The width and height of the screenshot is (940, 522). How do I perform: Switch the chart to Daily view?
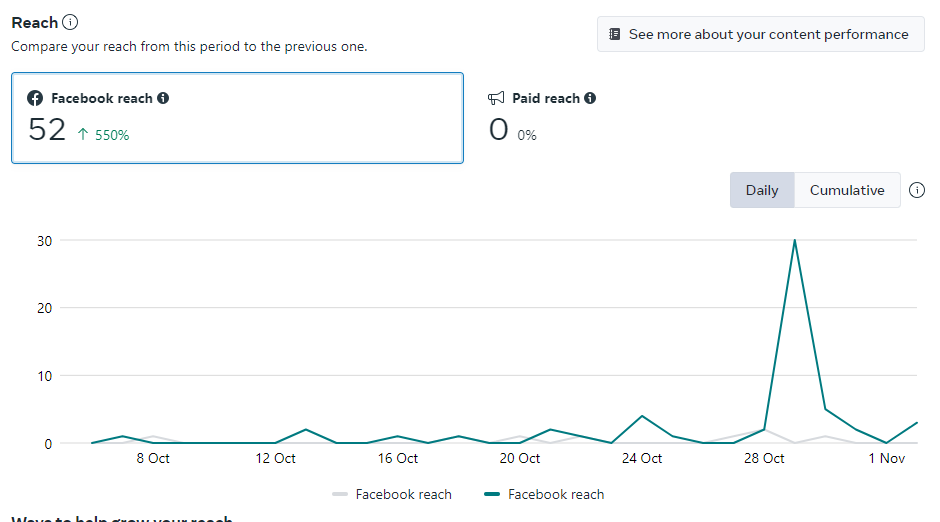pos(761,190)
